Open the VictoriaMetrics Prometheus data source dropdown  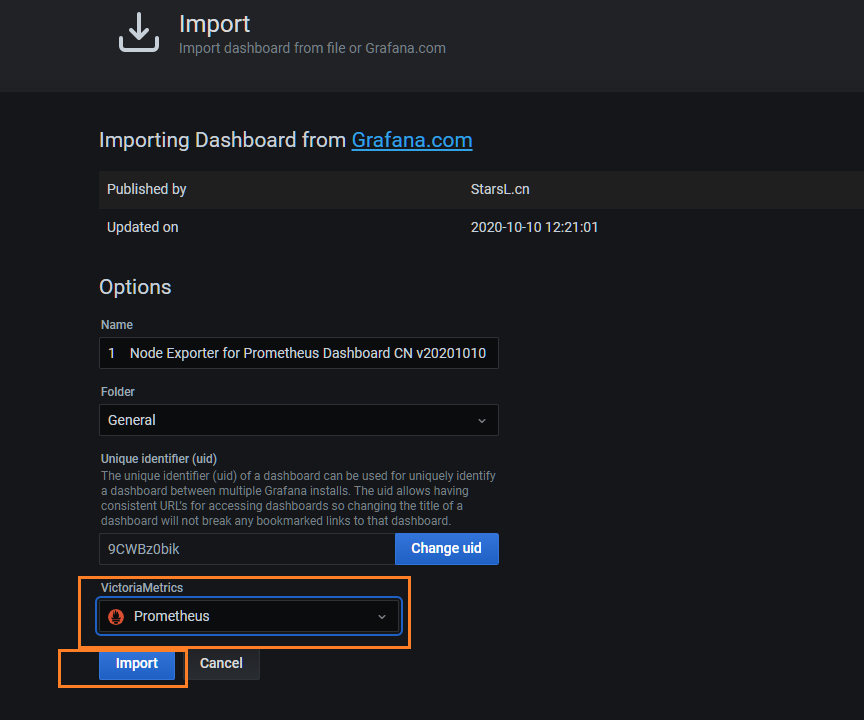[249, 616]
